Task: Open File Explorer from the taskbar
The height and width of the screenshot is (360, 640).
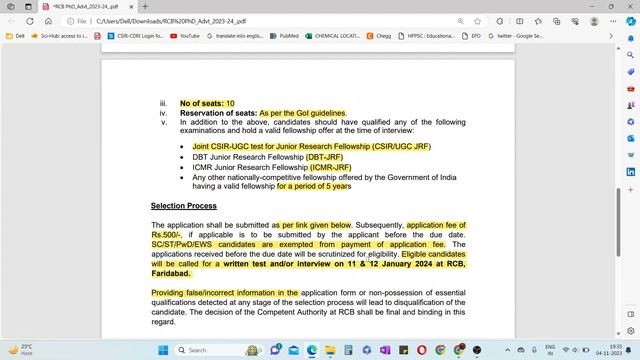Action: coord(330,350)
